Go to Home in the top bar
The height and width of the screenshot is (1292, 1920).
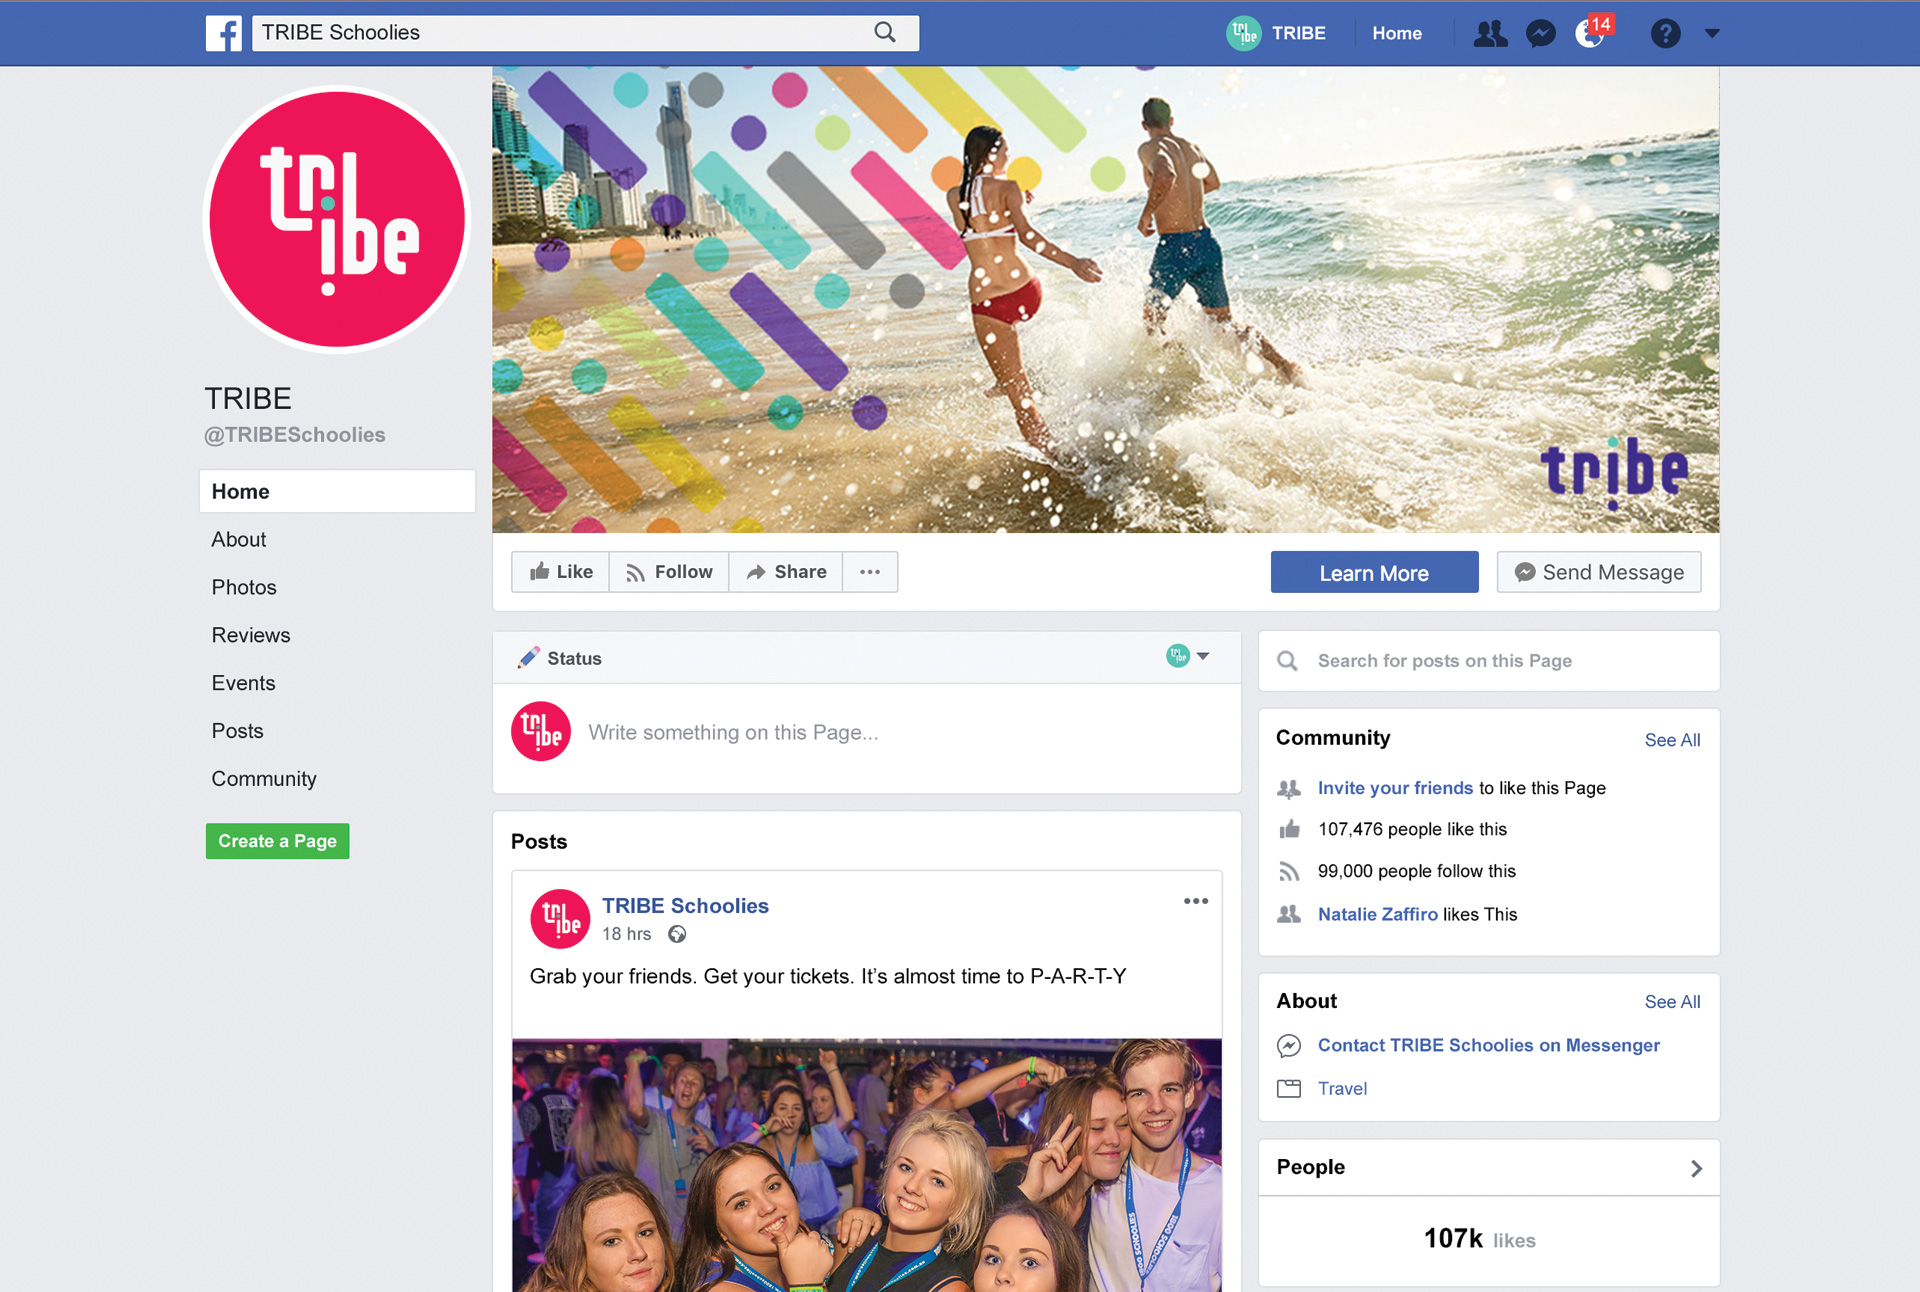pyautogui.click(x=1396, y=33)
